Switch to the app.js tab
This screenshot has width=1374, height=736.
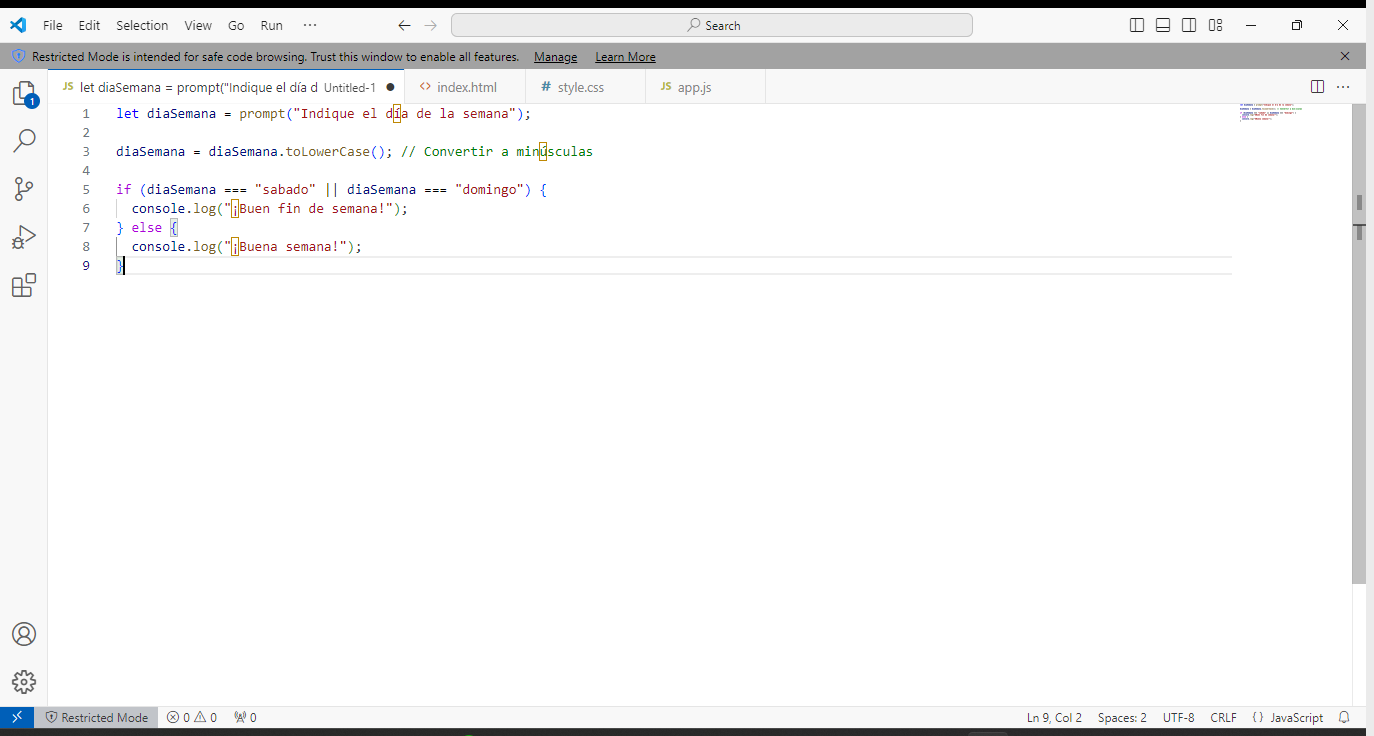pyautogui.click(x=705, y=87)
